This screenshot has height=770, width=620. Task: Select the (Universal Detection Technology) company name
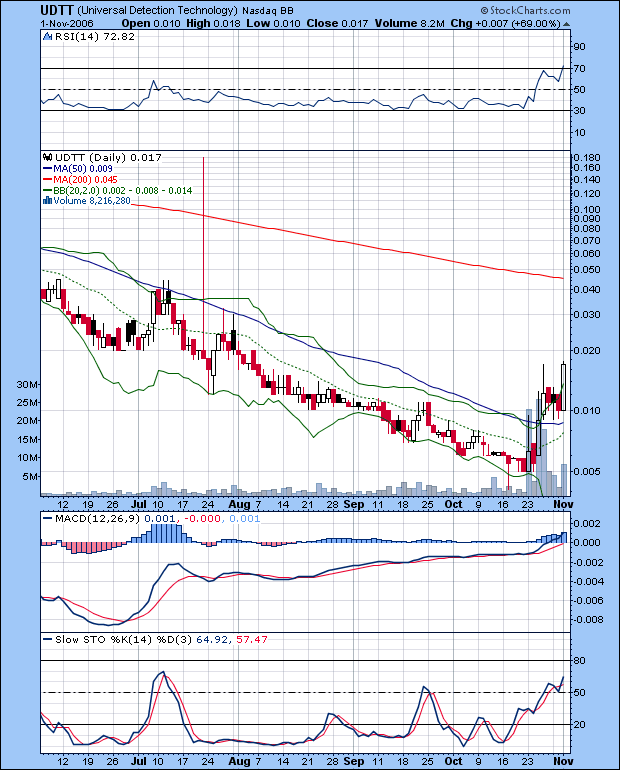click(158, 10)
